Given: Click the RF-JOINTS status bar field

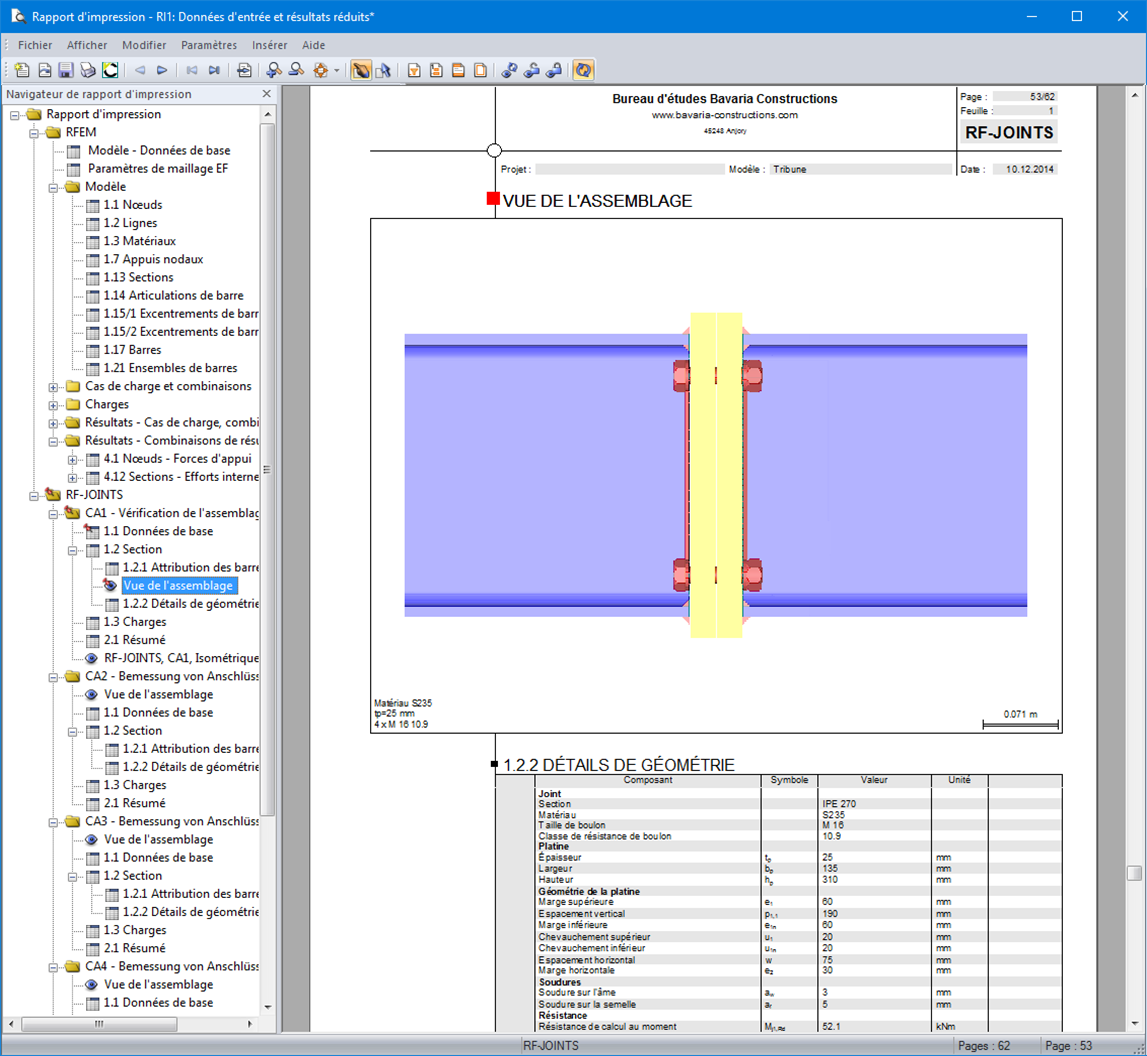Looking at the screenshot, I should pos(549,1046).
